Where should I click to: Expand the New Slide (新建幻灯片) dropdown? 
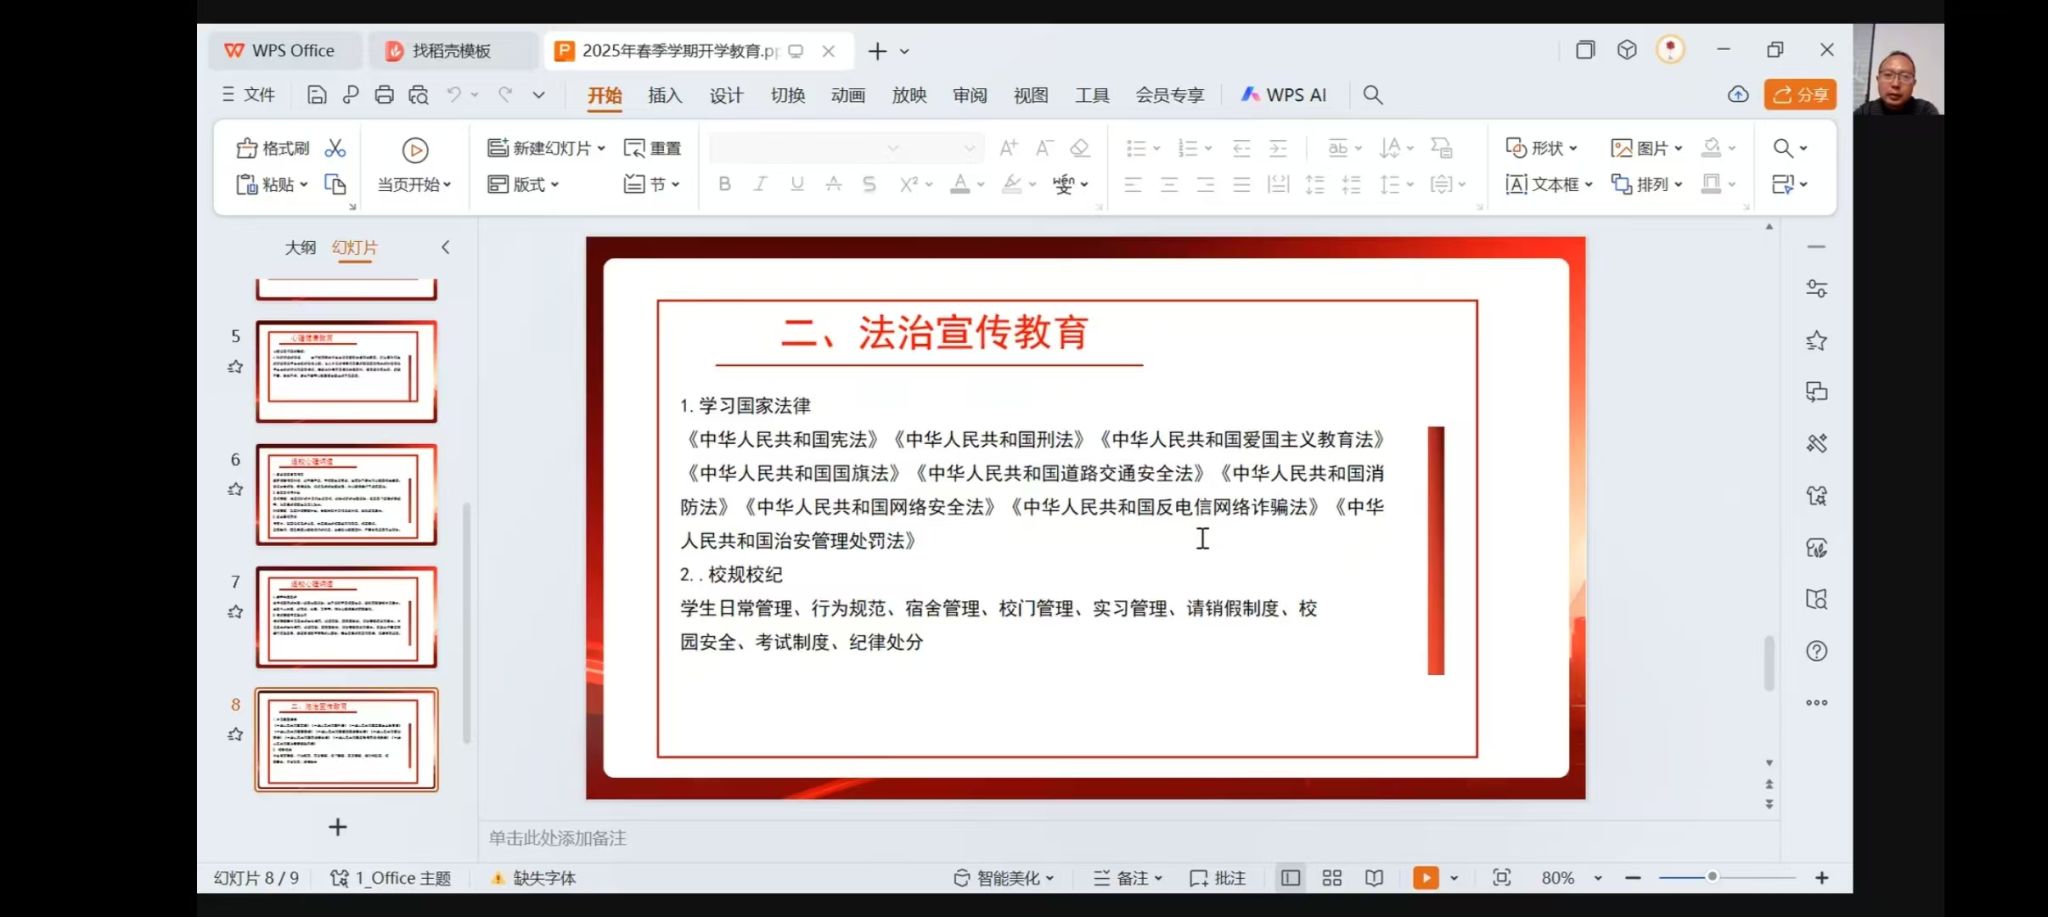602,148
